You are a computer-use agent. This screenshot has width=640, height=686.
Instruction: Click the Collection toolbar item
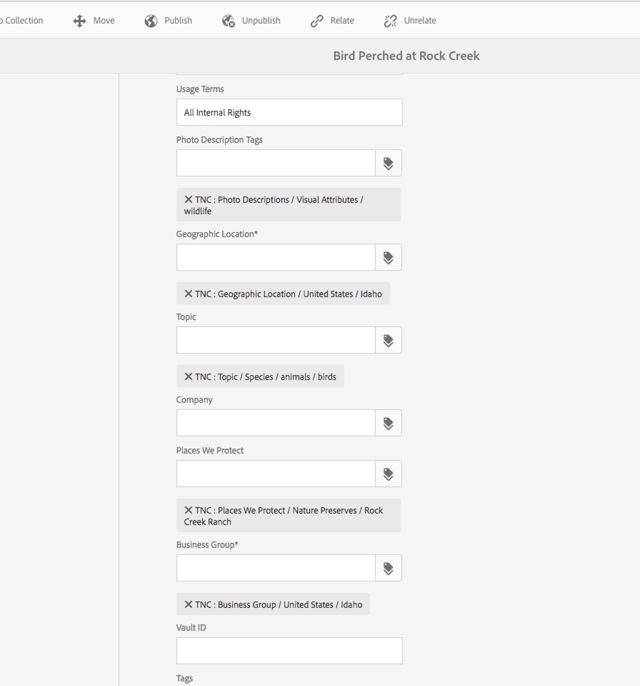point(22,21)
